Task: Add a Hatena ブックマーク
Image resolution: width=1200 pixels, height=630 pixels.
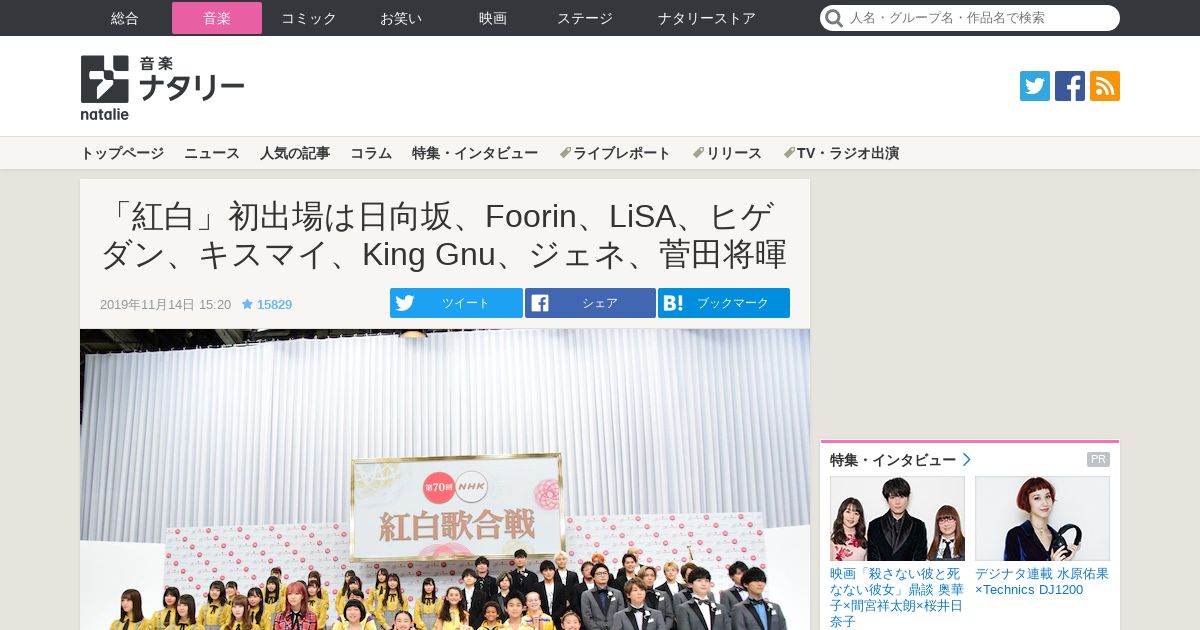Action: coord(724,303)
